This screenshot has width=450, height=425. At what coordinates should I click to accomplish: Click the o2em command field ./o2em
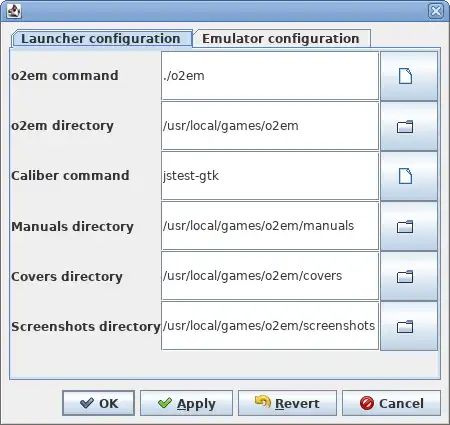(270, 76)
